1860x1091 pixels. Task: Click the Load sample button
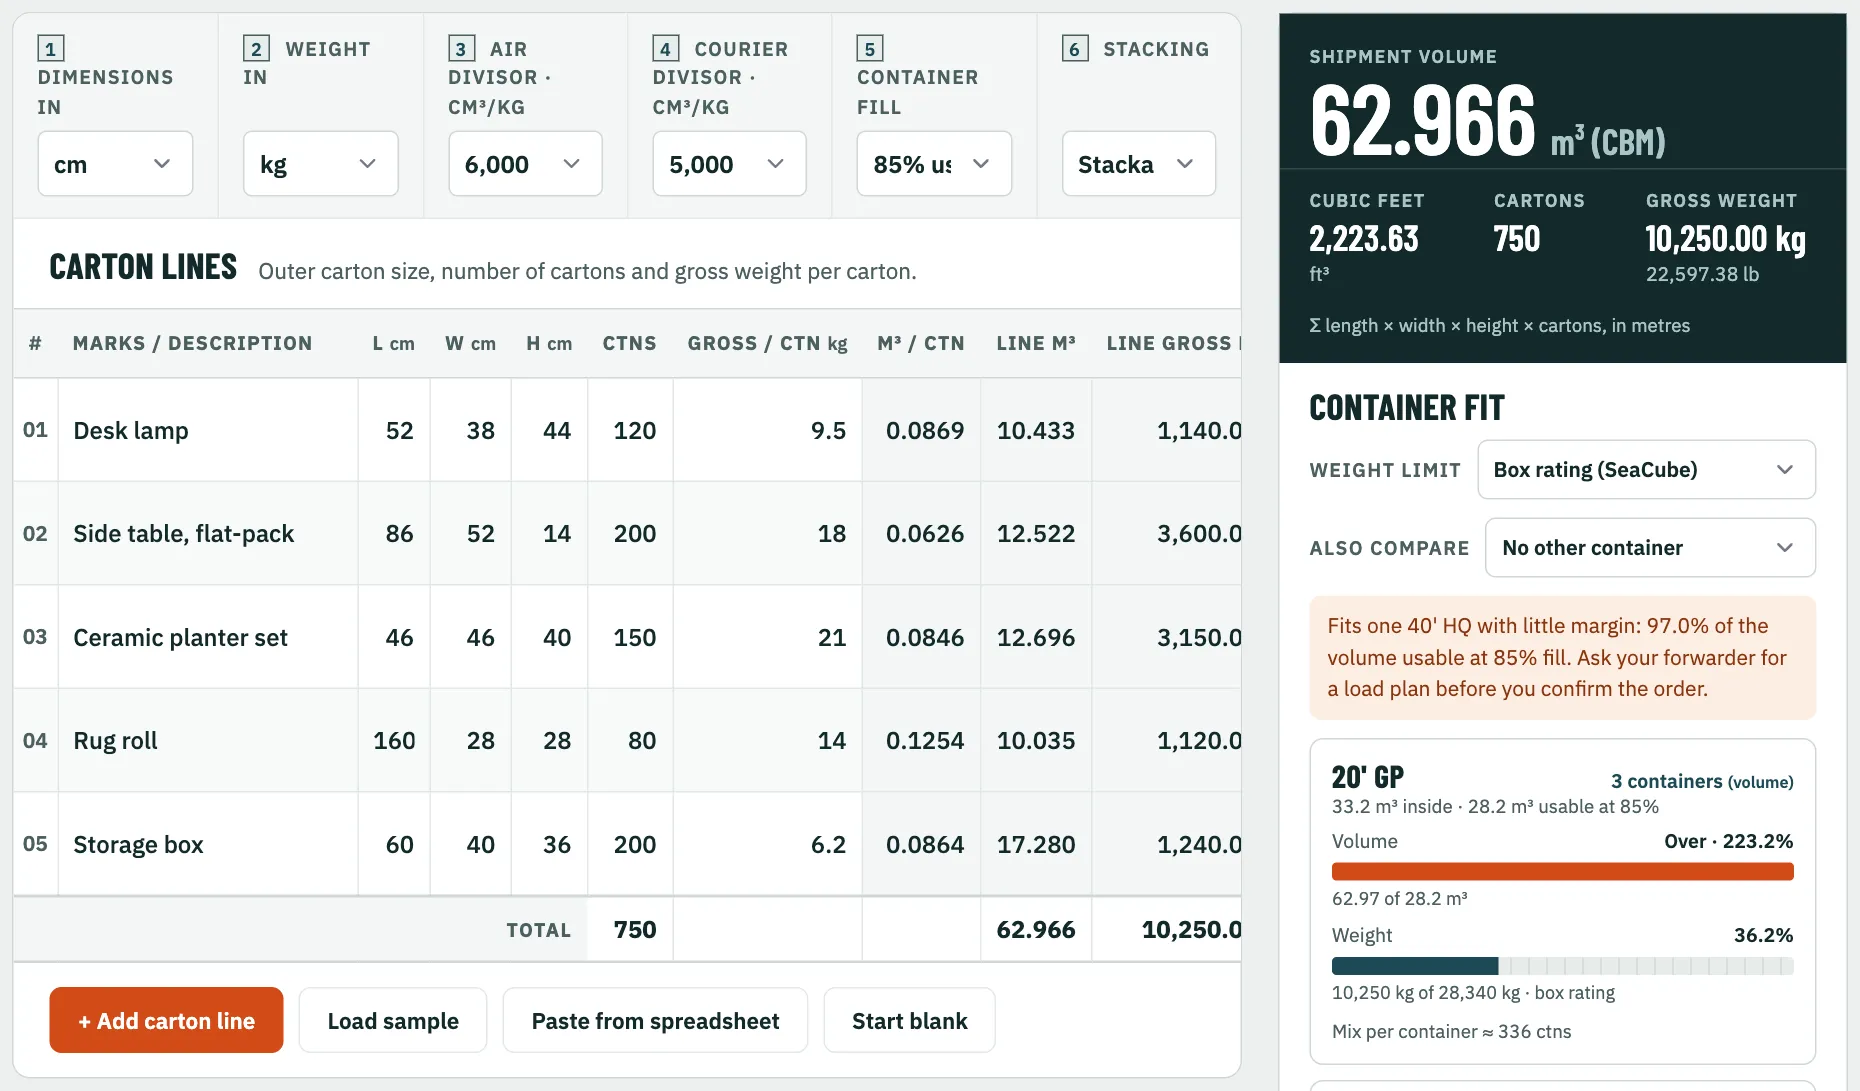coord(393,1020)
